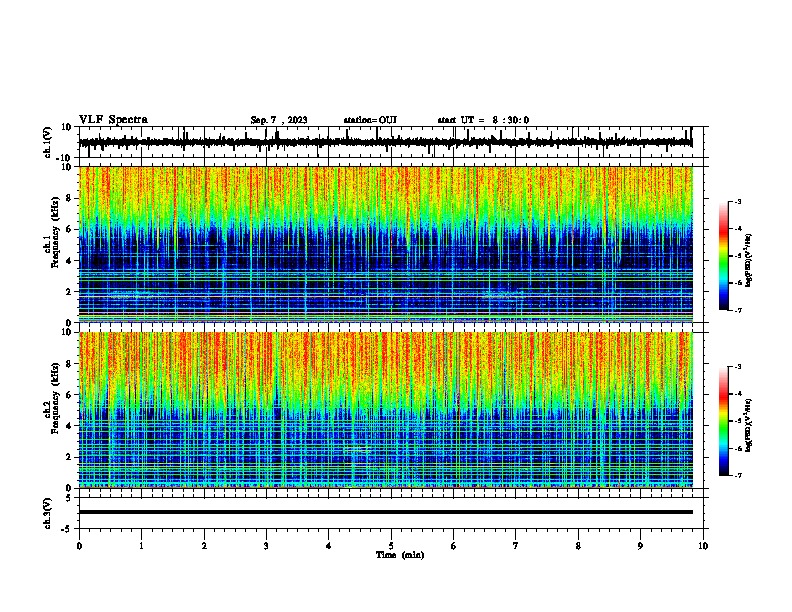Click the "ch.3(V)" axis label
This screenshot has width=792, height=612.
click(x=47, y=513)
